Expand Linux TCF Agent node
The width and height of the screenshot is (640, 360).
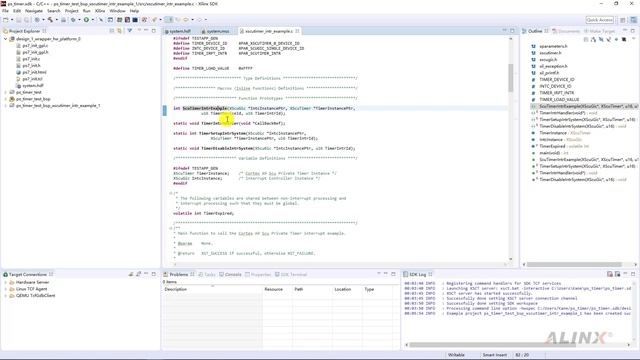[5, 289]
